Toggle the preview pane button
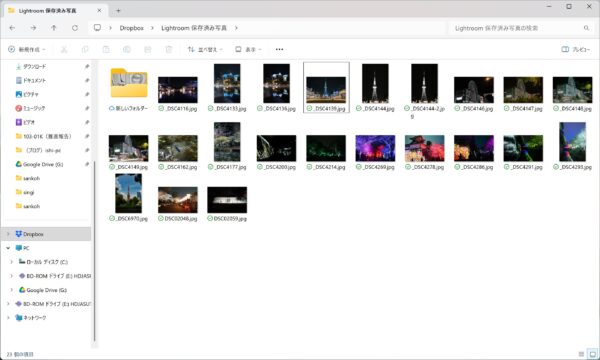This screenshot has width=600, height=360. (576, 49)
